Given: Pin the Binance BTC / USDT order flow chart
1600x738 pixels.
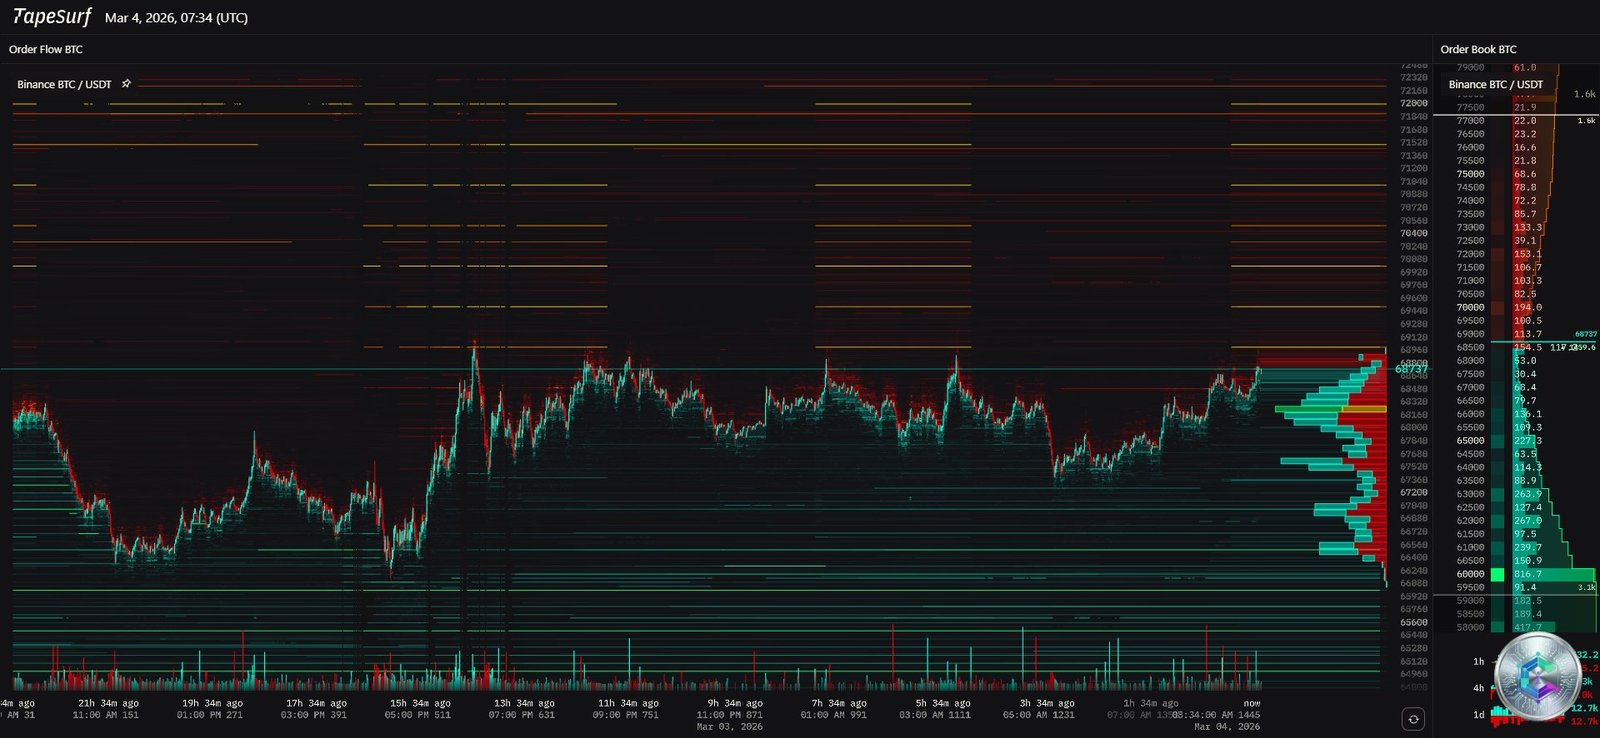Looking at the screenshot, I should pyautogui.click(x=126, y=84).
